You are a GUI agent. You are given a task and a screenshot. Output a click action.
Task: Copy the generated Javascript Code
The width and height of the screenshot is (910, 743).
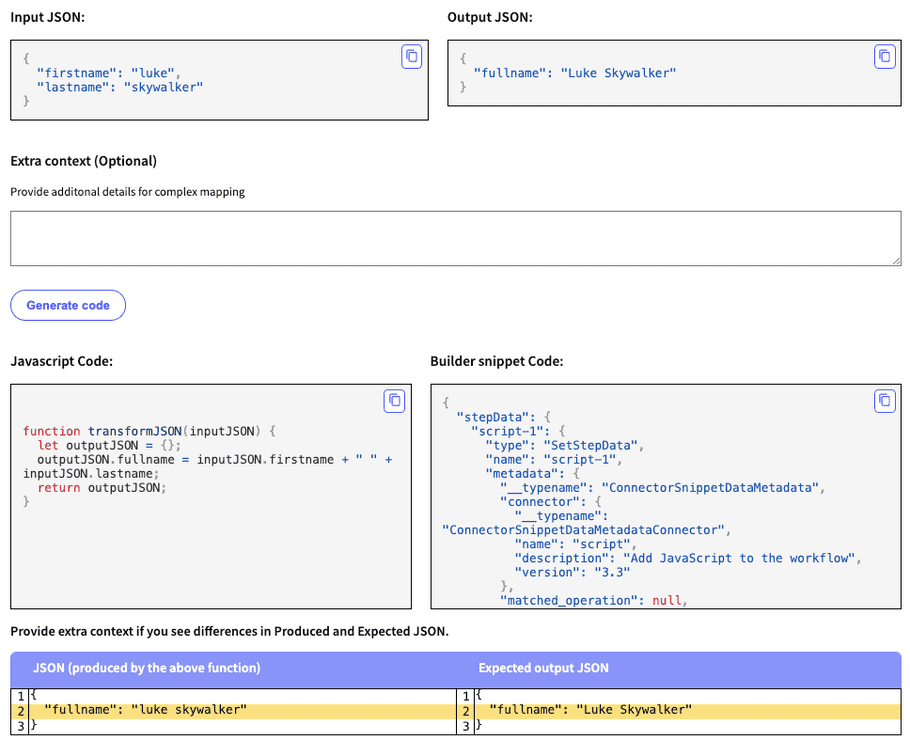(394, 400)
